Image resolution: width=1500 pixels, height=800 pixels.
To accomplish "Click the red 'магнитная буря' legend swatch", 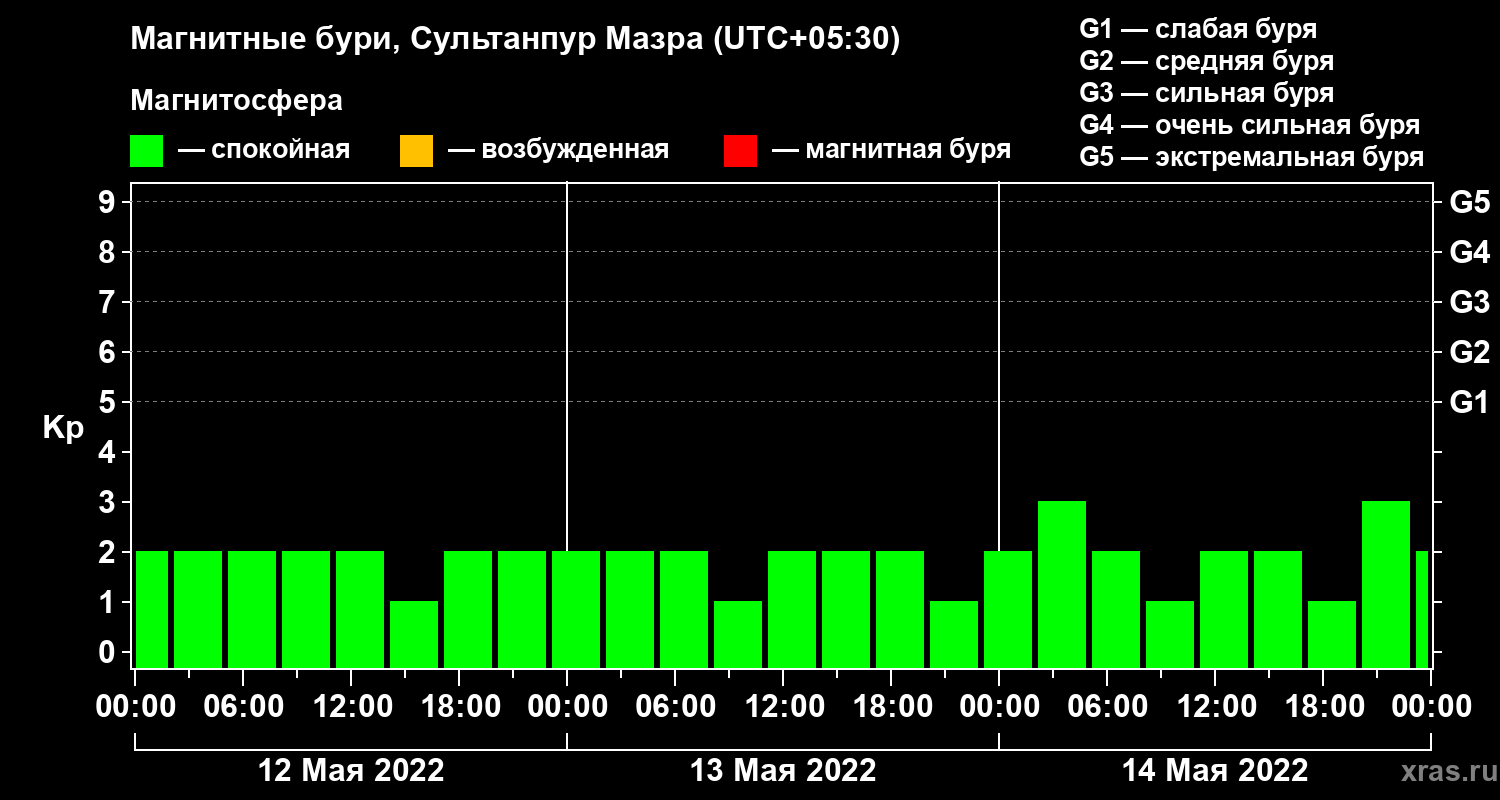I will tap(740, 151).
